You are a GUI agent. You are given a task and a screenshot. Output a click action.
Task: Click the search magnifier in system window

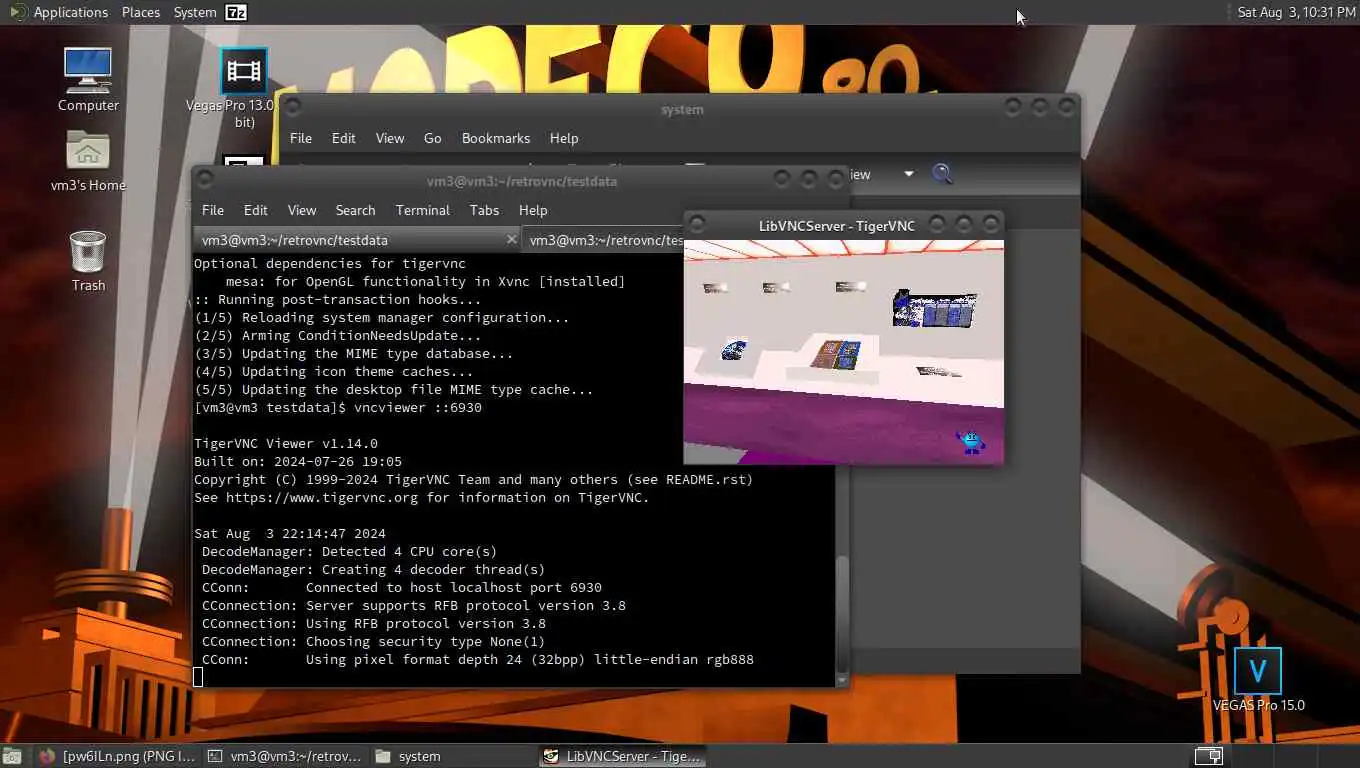click(942, 174)
